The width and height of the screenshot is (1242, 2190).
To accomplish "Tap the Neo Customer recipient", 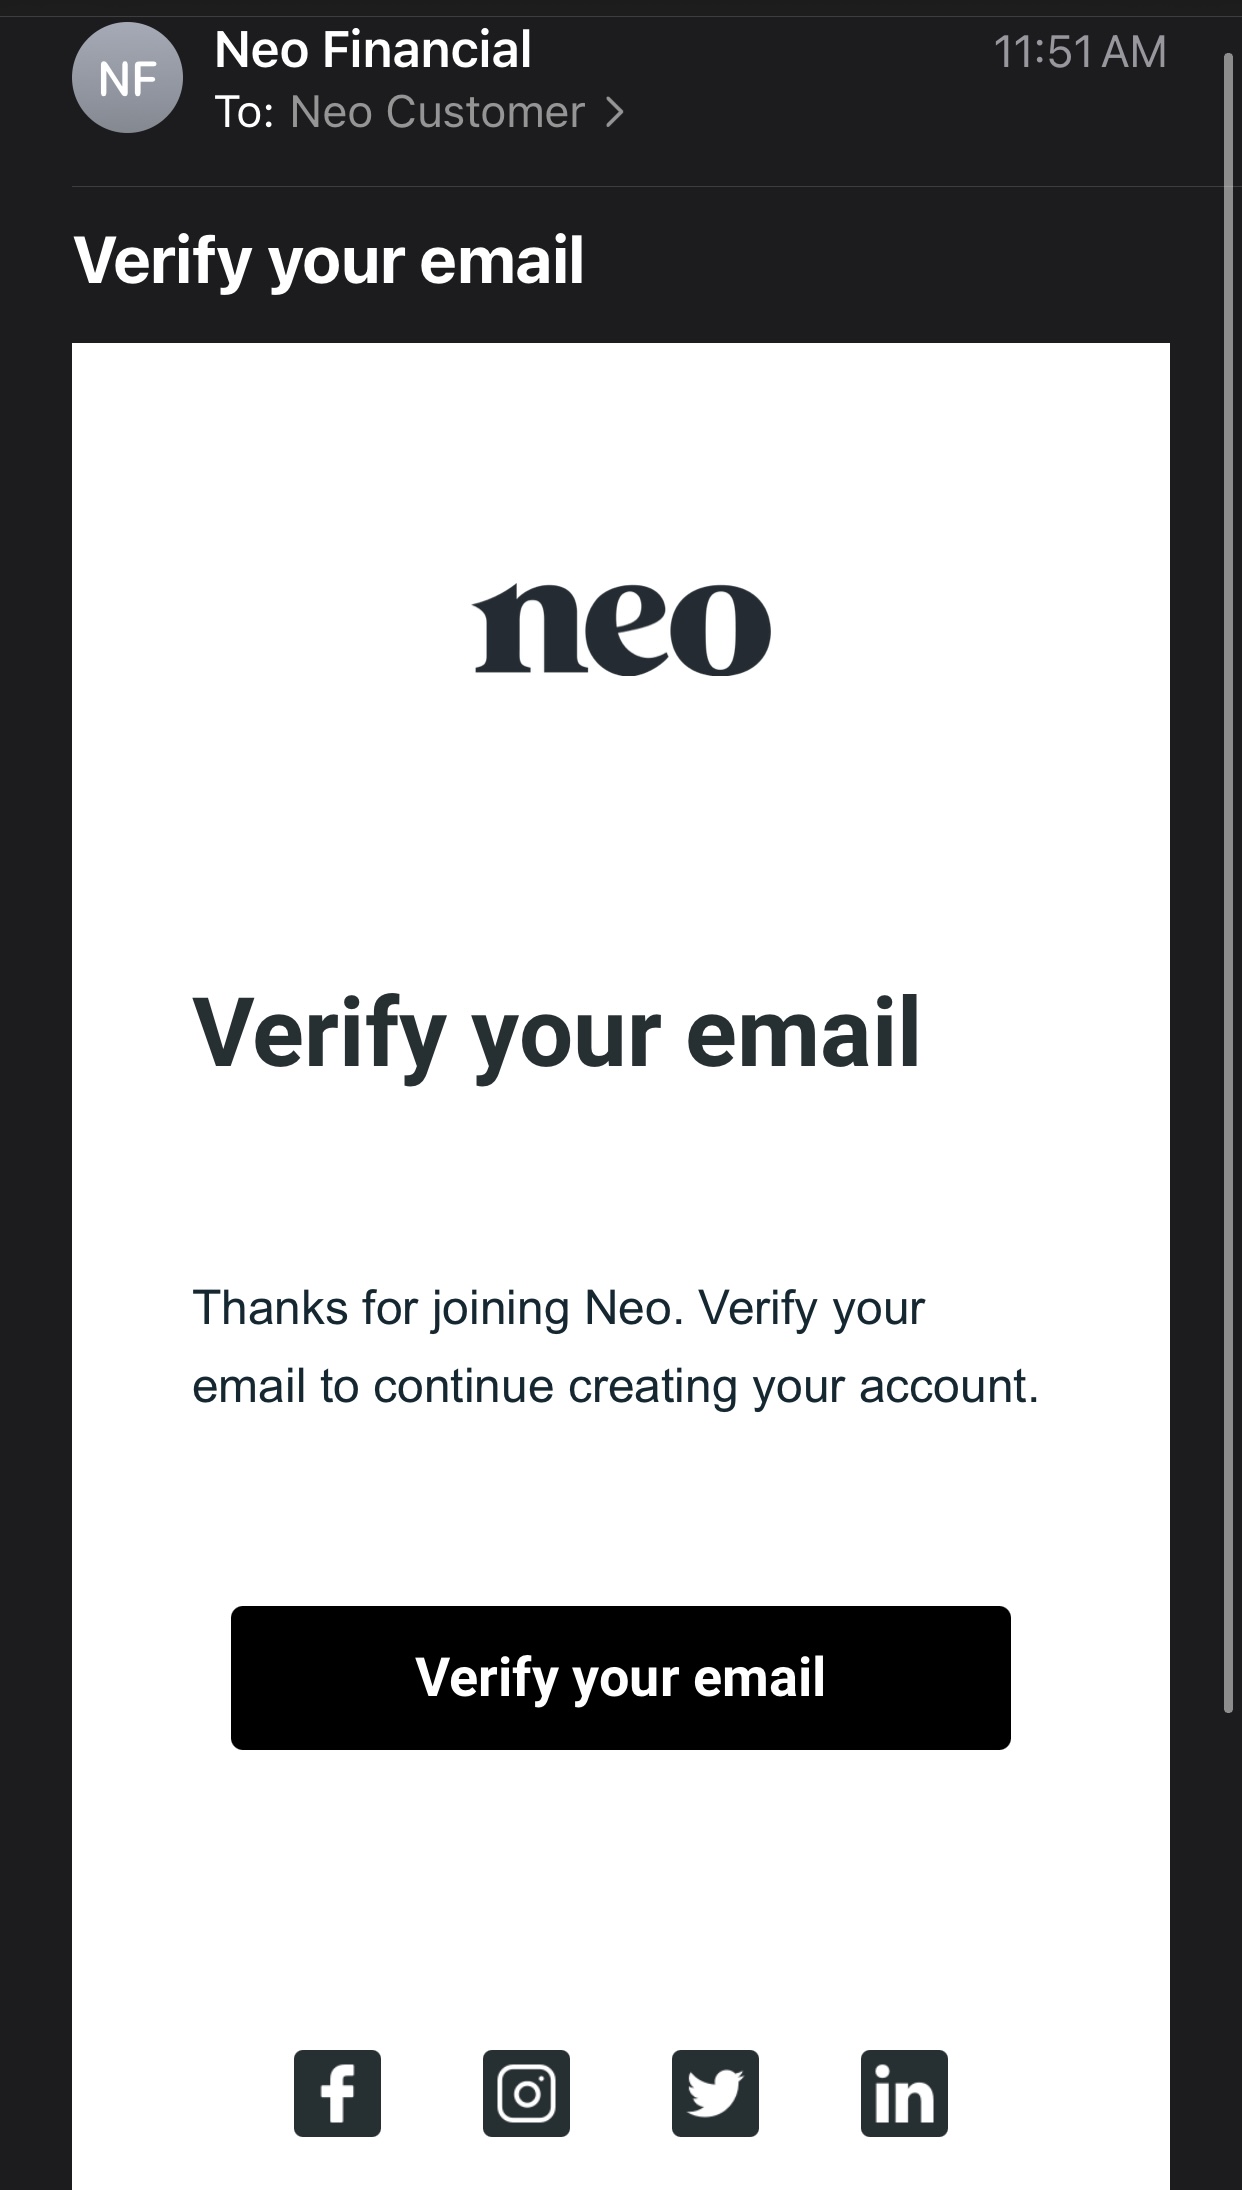I will (x=437, y=112).
